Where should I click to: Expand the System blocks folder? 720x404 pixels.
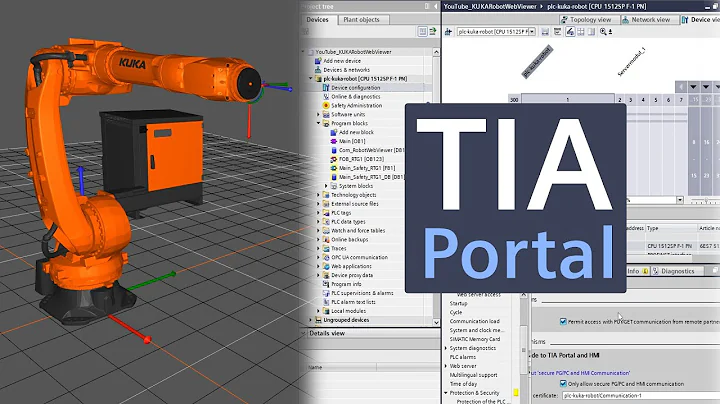click(x=326, y=186)
